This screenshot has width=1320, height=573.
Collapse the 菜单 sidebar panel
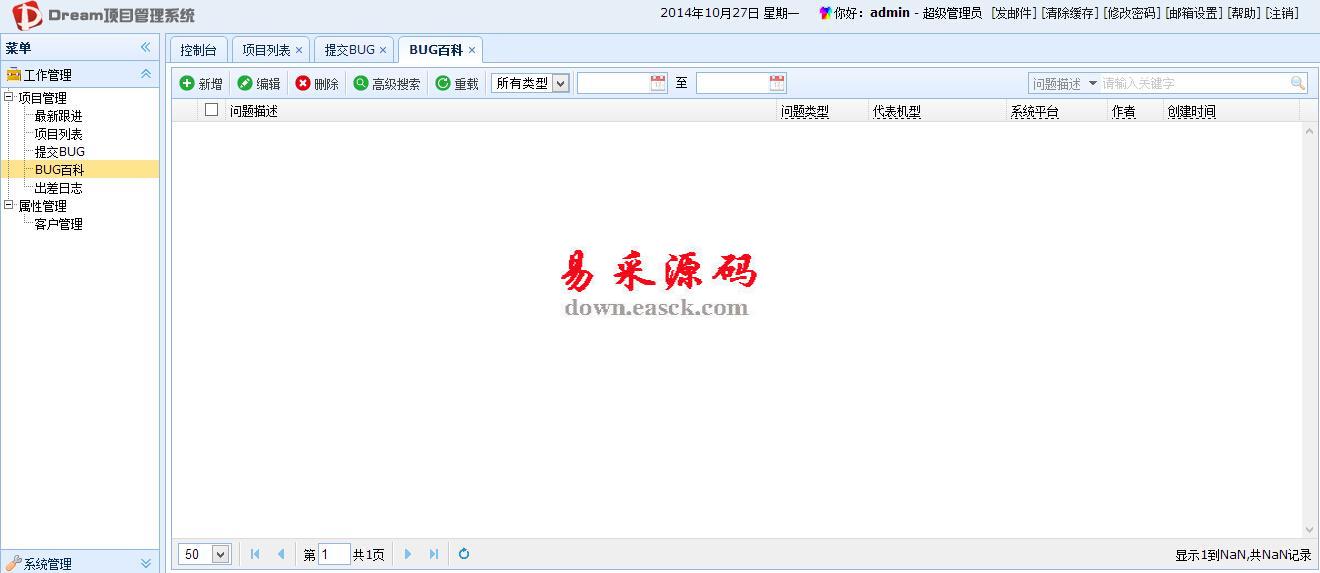tap(145, 47)
